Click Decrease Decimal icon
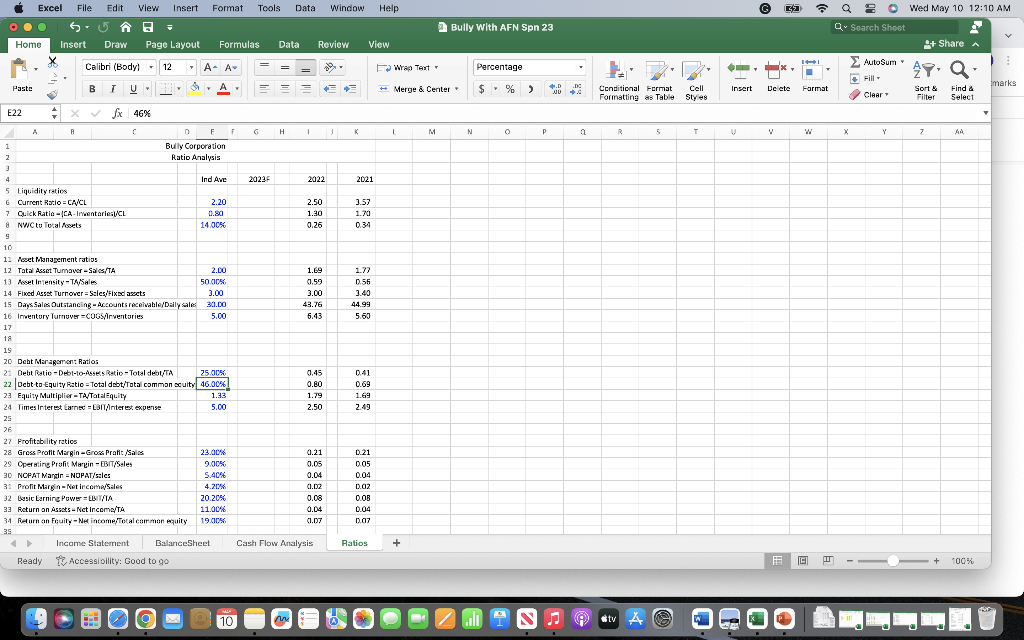This screenshot has height=640, width=1024. click(x=576, y=89)
